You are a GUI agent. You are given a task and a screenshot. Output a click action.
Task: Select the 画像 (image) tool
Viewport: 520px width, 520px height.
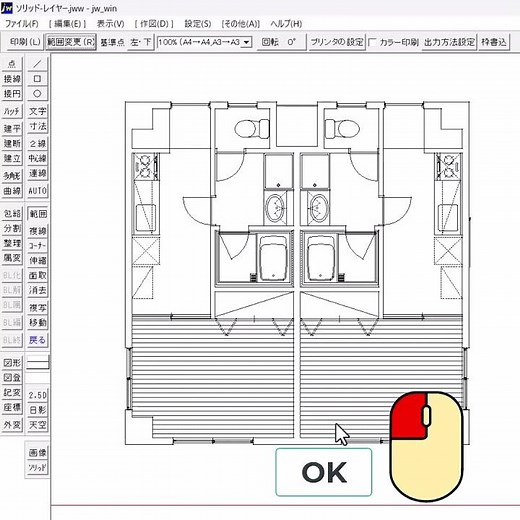click(x=37, y=452)
